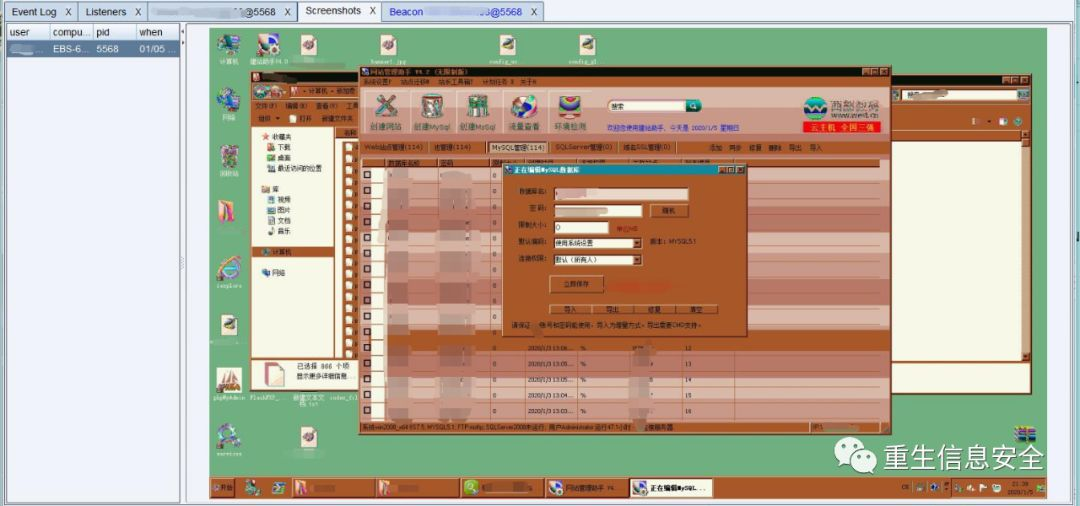The image size is (1080, 506).
Task: Click the green-icon taskbar item
Action: [501, 488]
